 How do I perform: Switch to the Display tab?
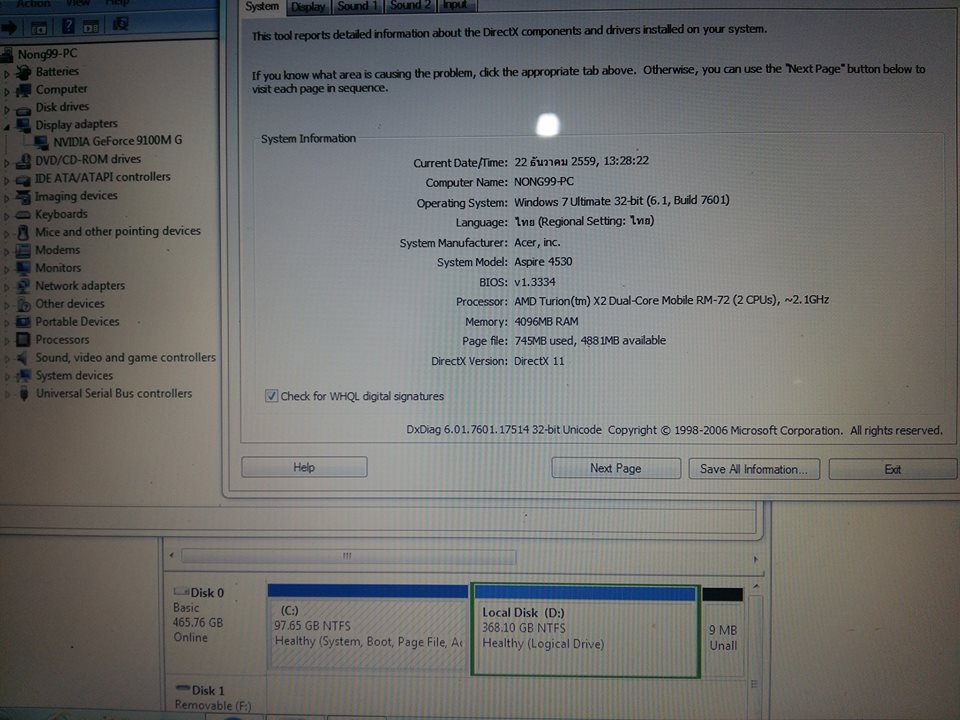(308, 7)
